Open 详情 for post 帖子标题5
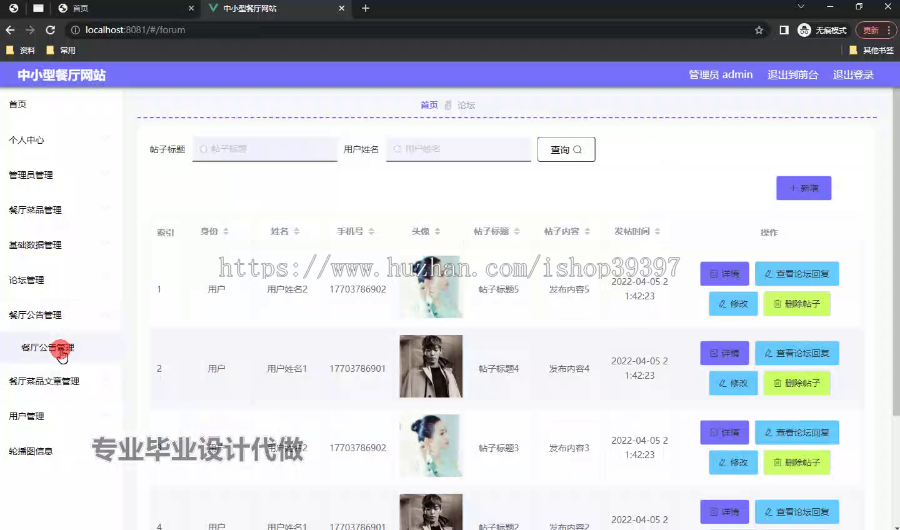 coord(724,273)
